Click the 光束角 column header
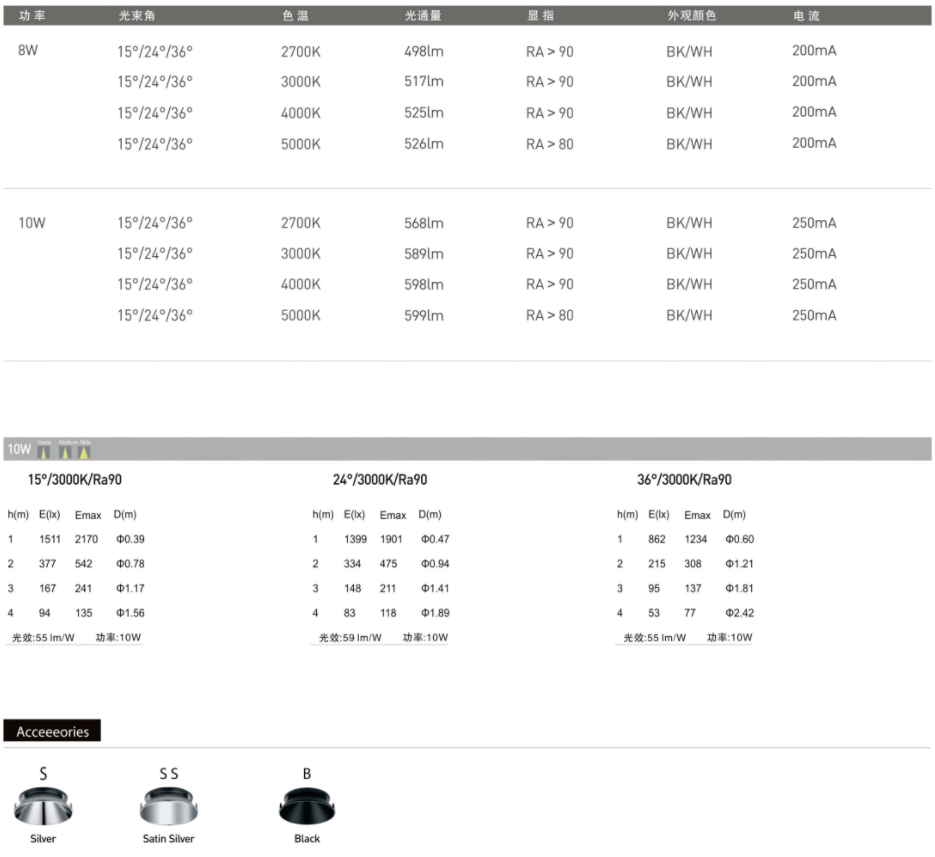Viewport: 935px width, 857px height. pos(137,16)
